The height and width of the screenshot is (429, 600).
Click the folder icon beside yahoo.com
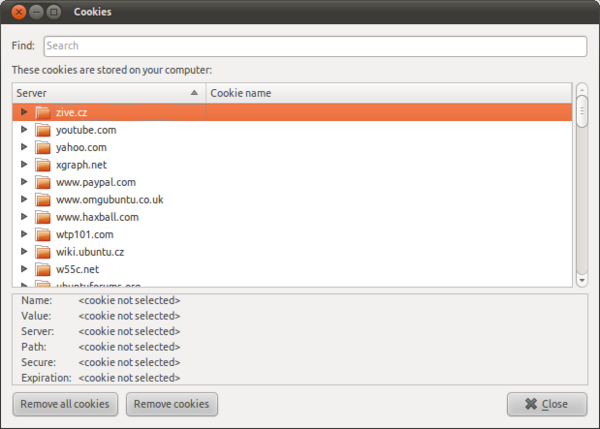[x=42, y=147]
